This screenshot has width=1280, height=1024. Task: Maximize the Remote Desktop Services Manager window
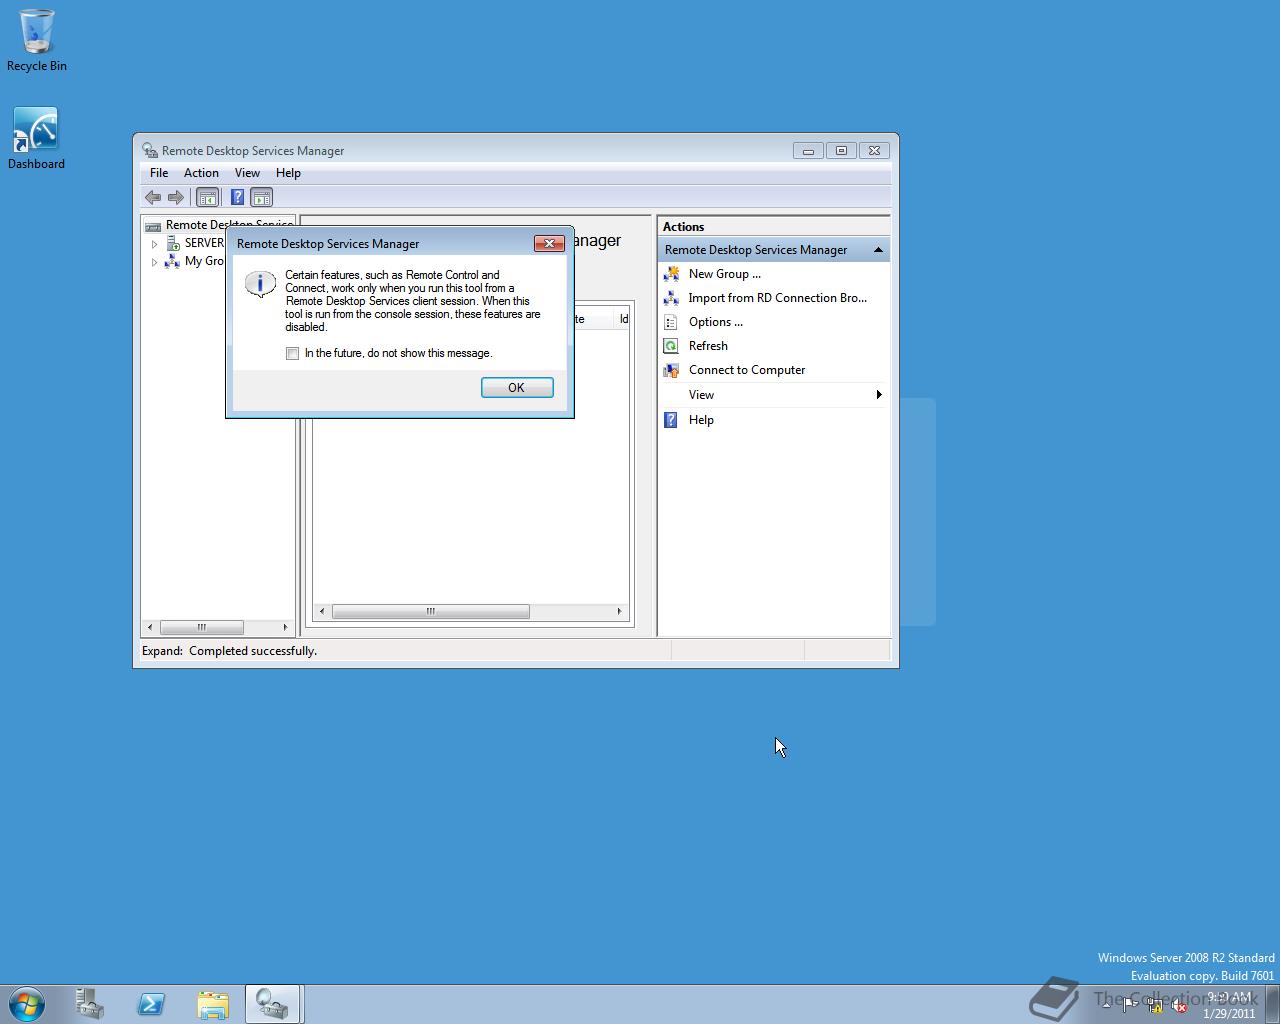coord(841,151)
